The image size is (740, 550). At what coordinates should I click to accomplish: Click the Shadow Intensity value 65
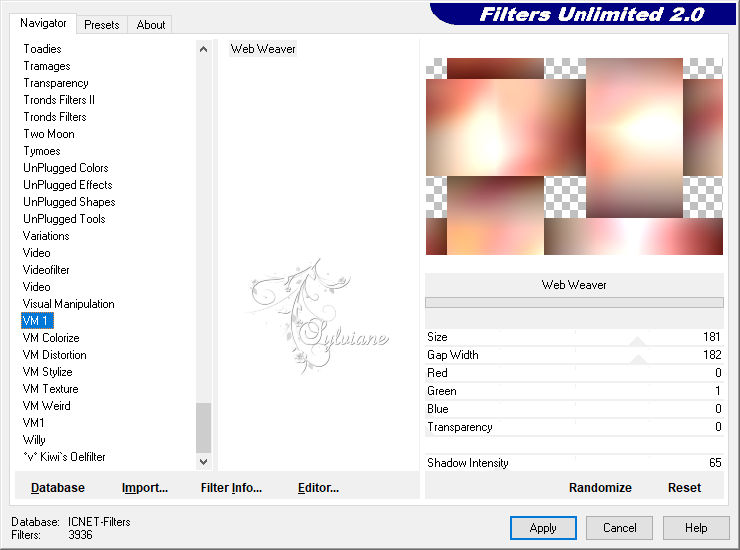[715, 463]
